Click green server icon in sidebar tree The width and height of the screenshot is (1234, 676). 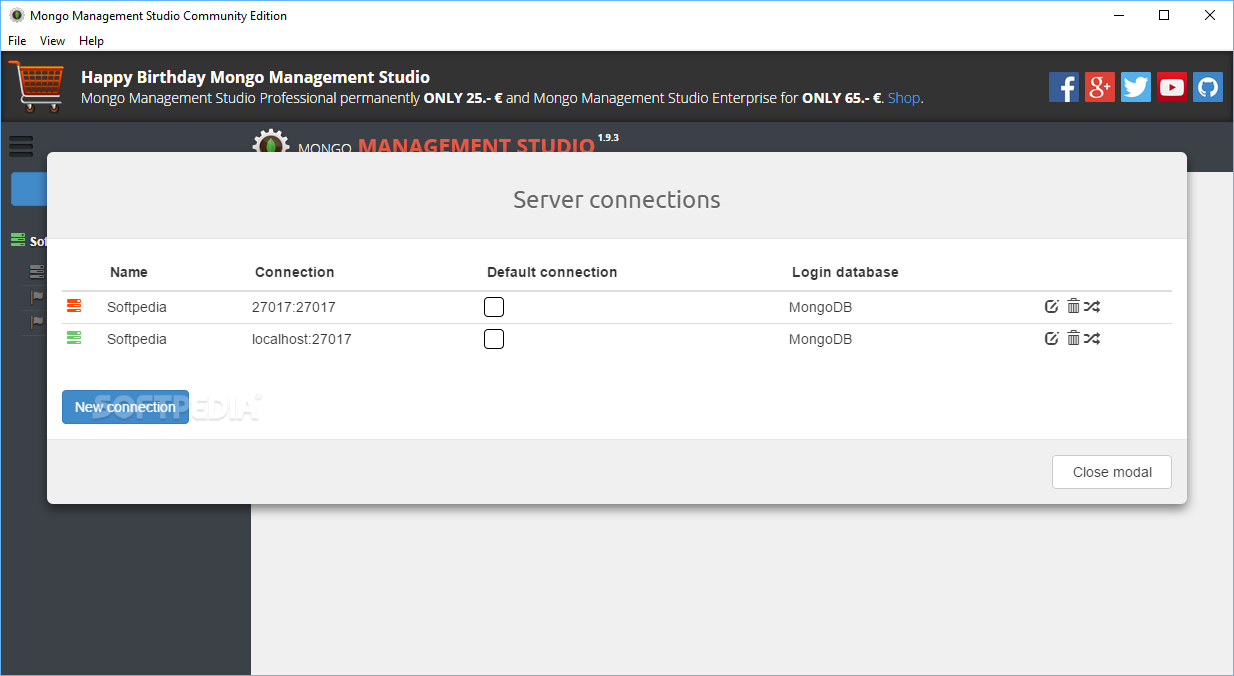(x=18, y=240)
